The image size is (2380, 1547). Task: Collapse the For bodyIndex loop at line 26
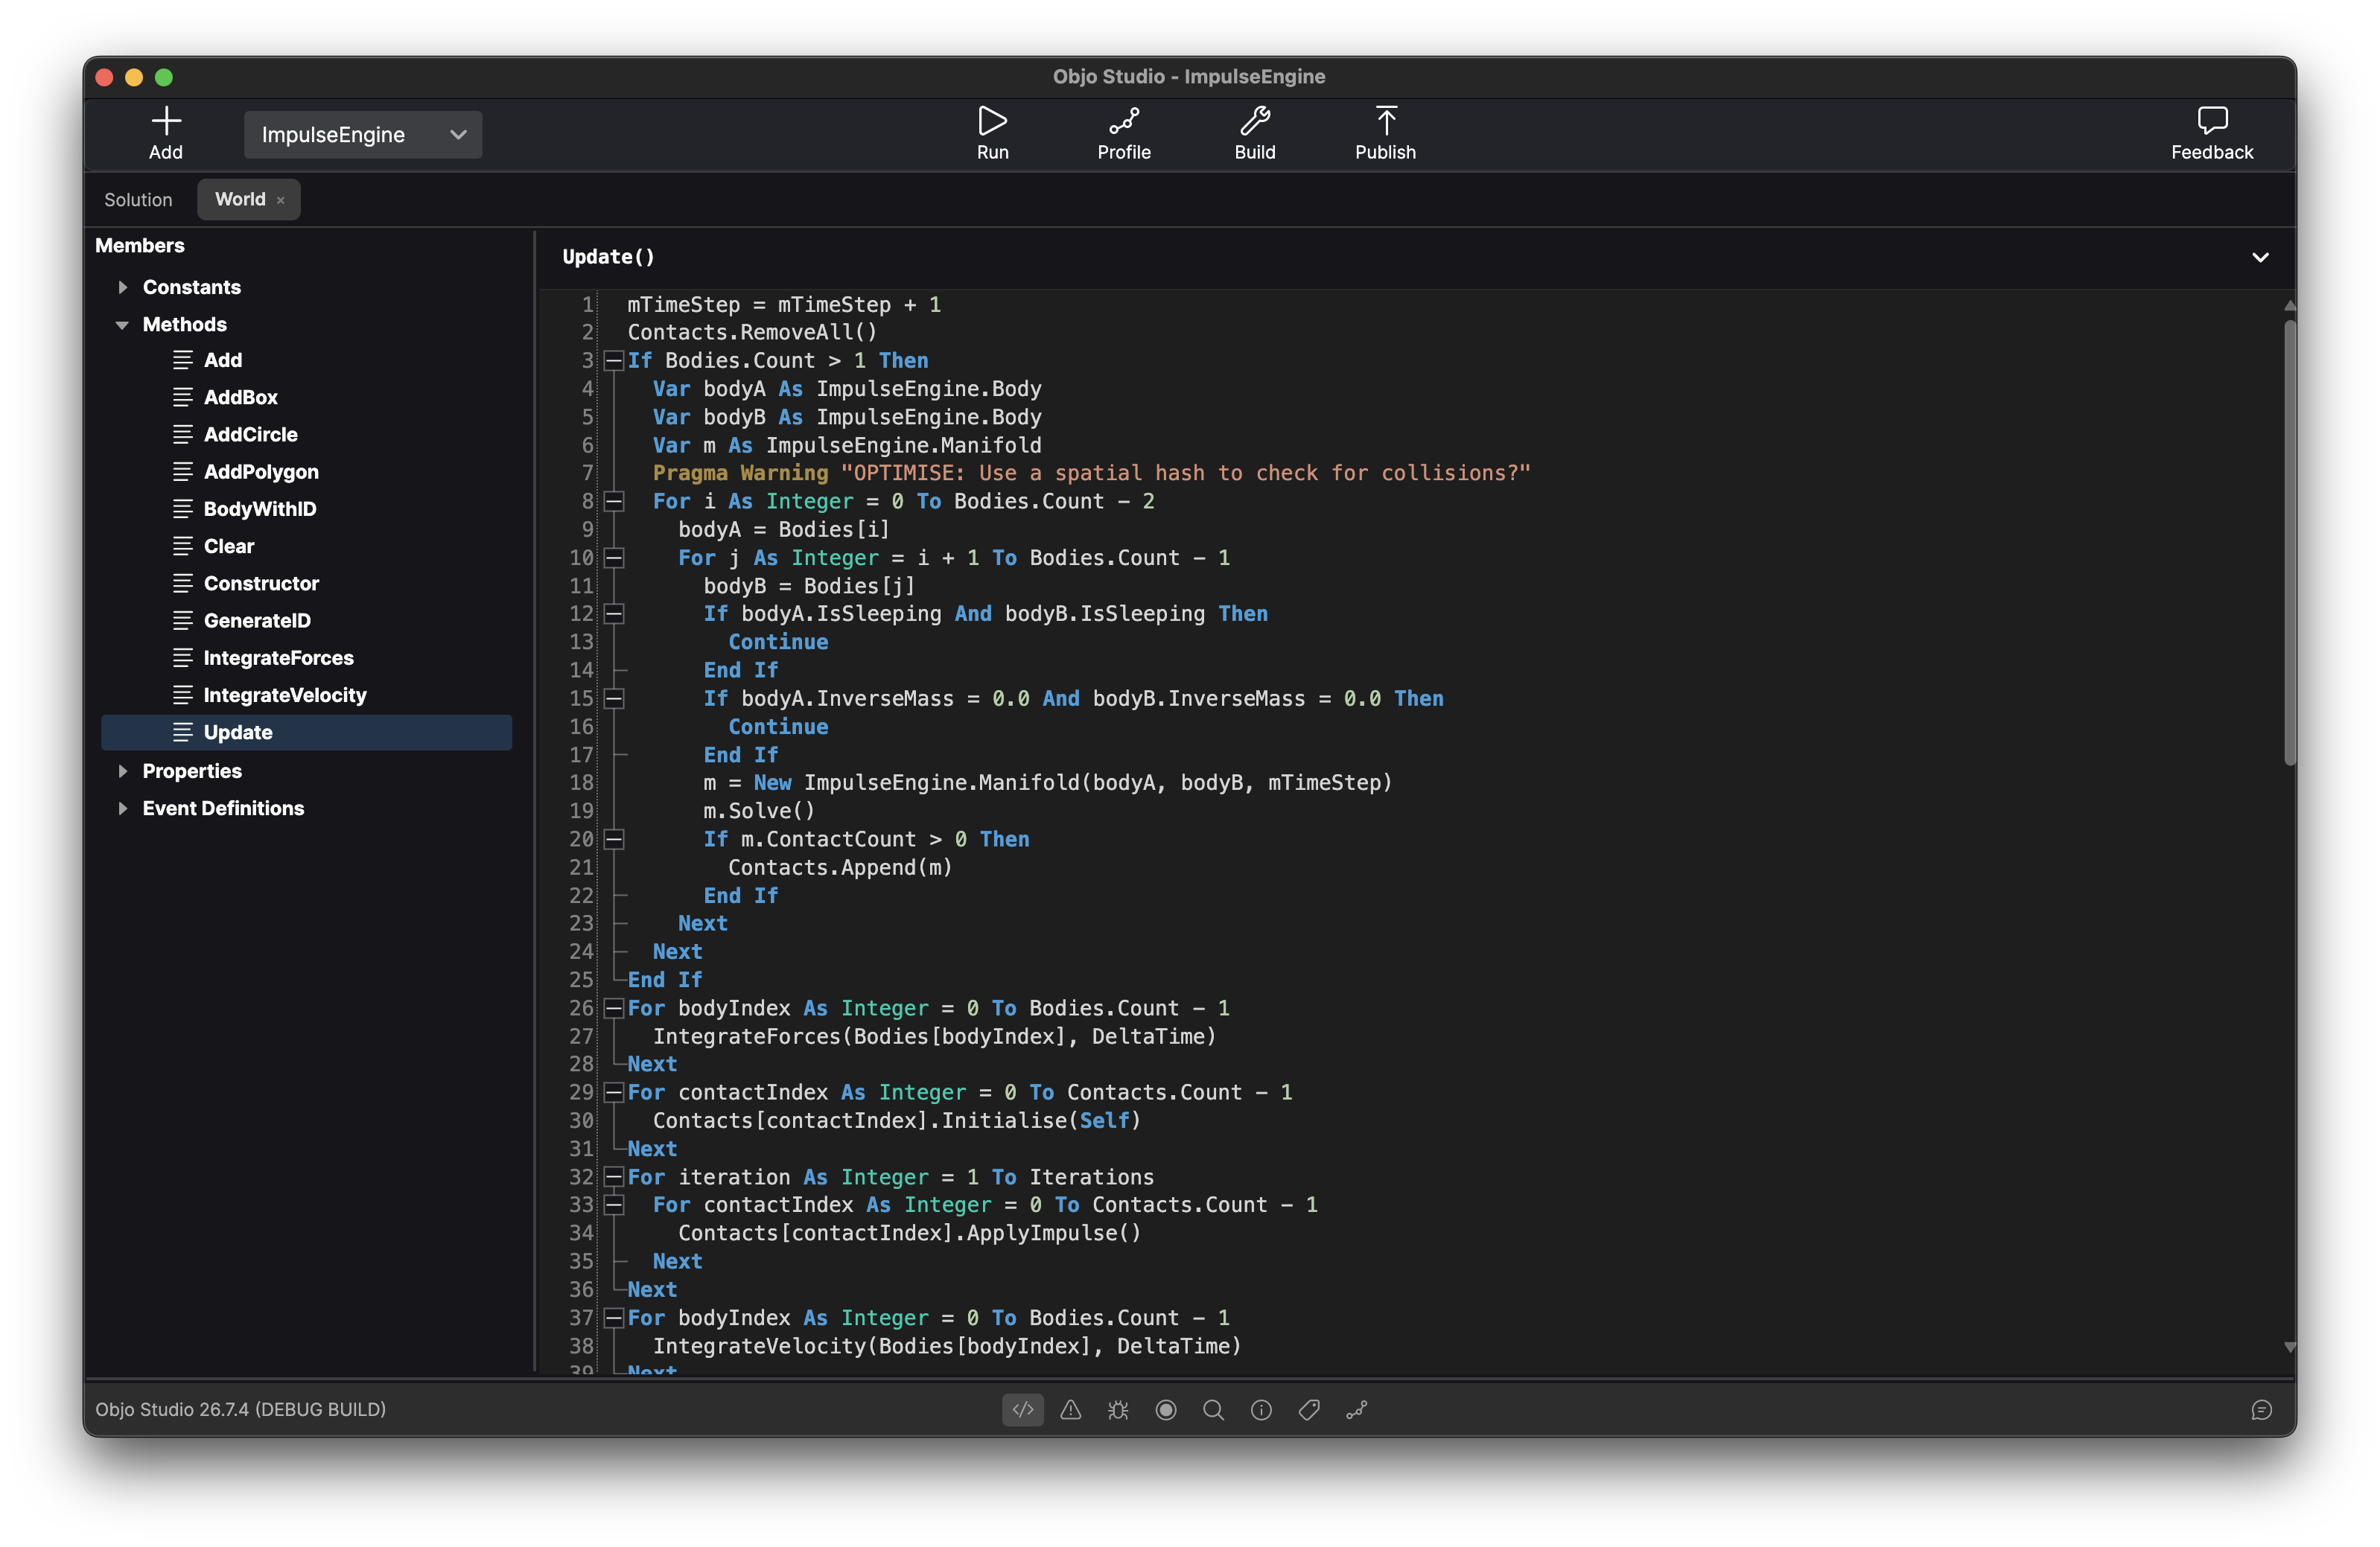click(614, 1008)
